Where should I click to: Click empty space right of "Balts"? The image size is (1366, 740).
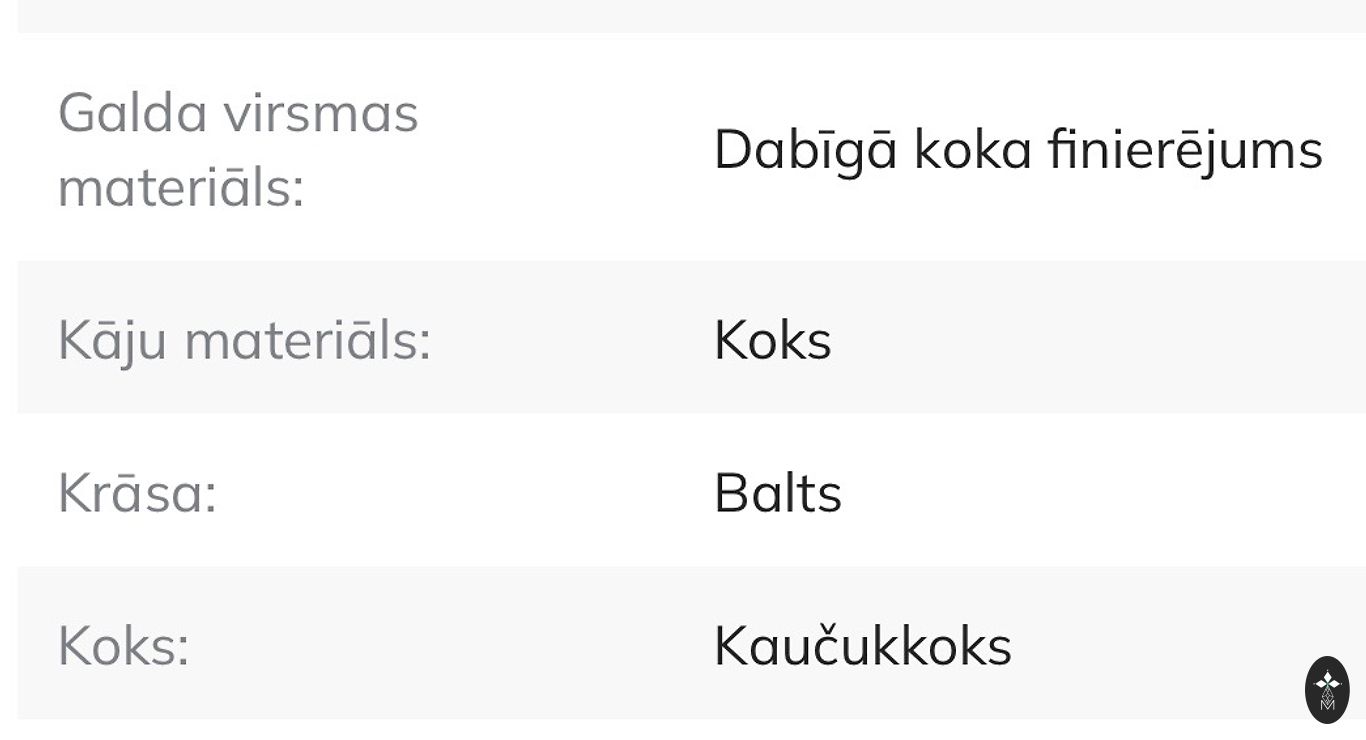[1100, 493]
